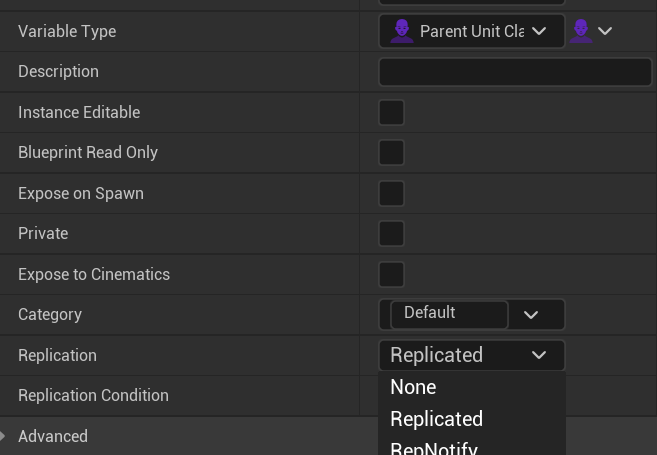Enable the Instance Editable checkbox
The width and height of the screenshot is (657, 455).
click(391, 112)
